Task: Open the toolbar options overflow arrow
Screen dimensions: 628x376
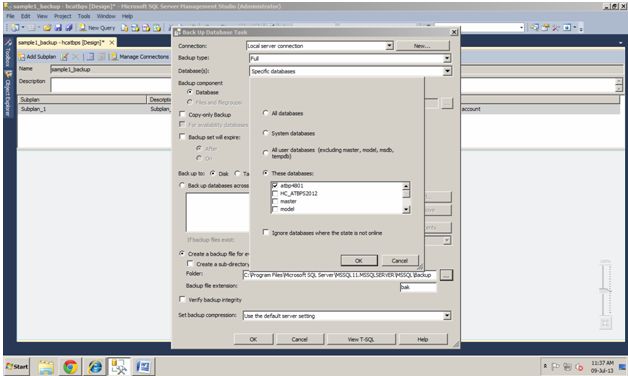Action: coord(581,28)
